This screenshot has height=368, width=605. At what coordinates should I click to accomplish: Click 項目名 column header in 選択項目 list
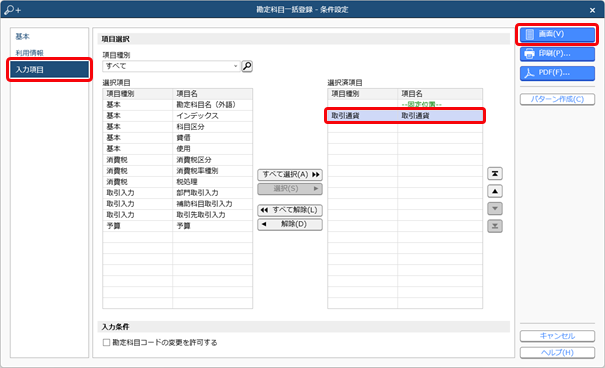[x=213, y=94]
